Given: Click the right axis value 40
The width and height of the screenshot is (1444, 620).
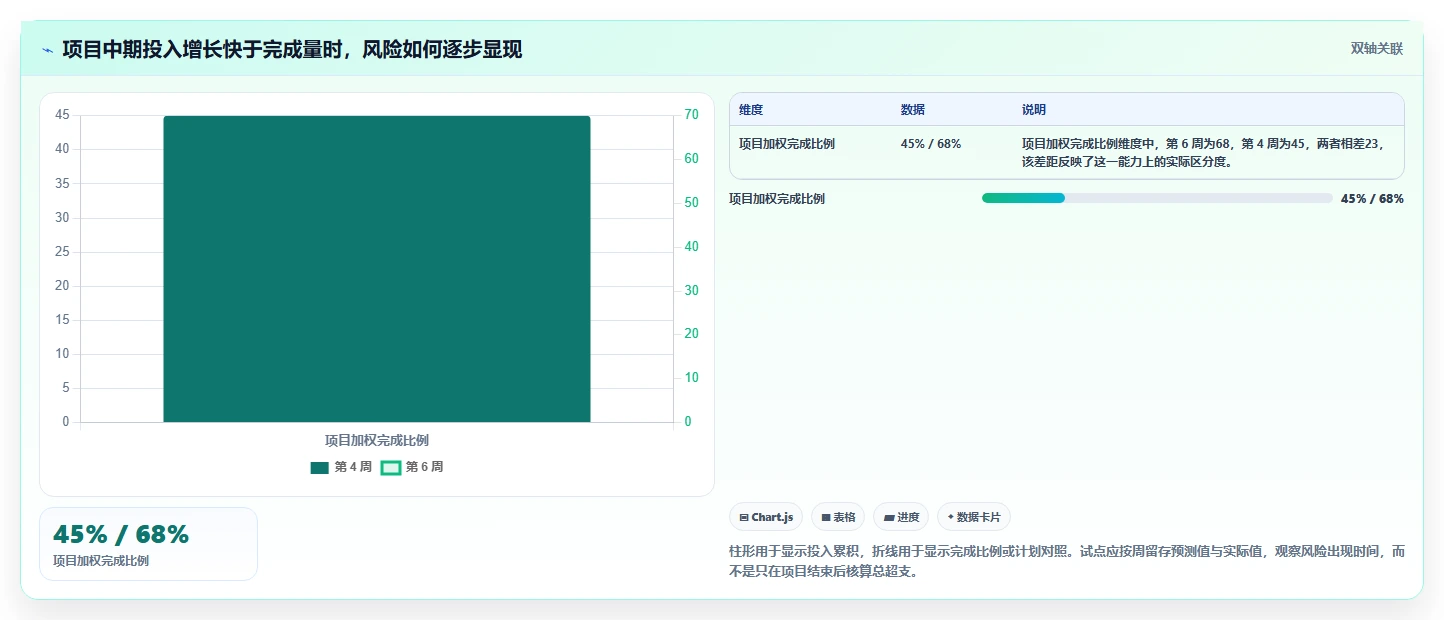Looking at the screenshot, I should coord(691,246).
